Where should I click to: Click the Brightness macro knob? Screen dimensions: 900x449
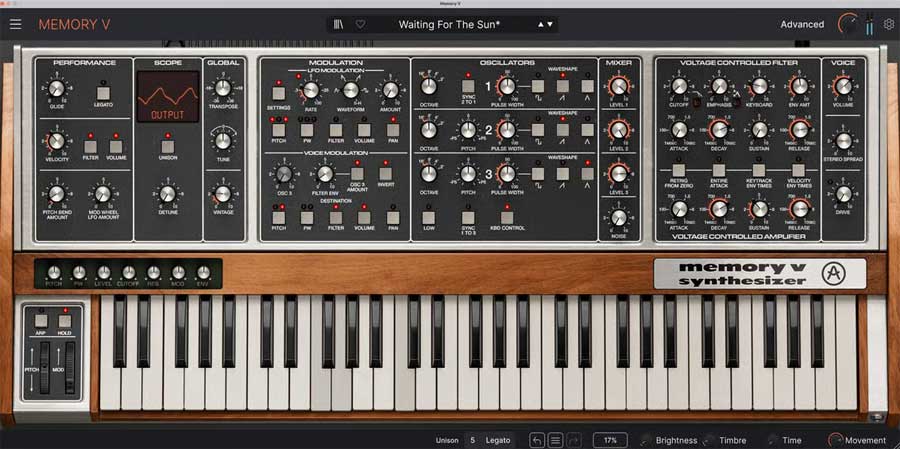coord(646,440)
